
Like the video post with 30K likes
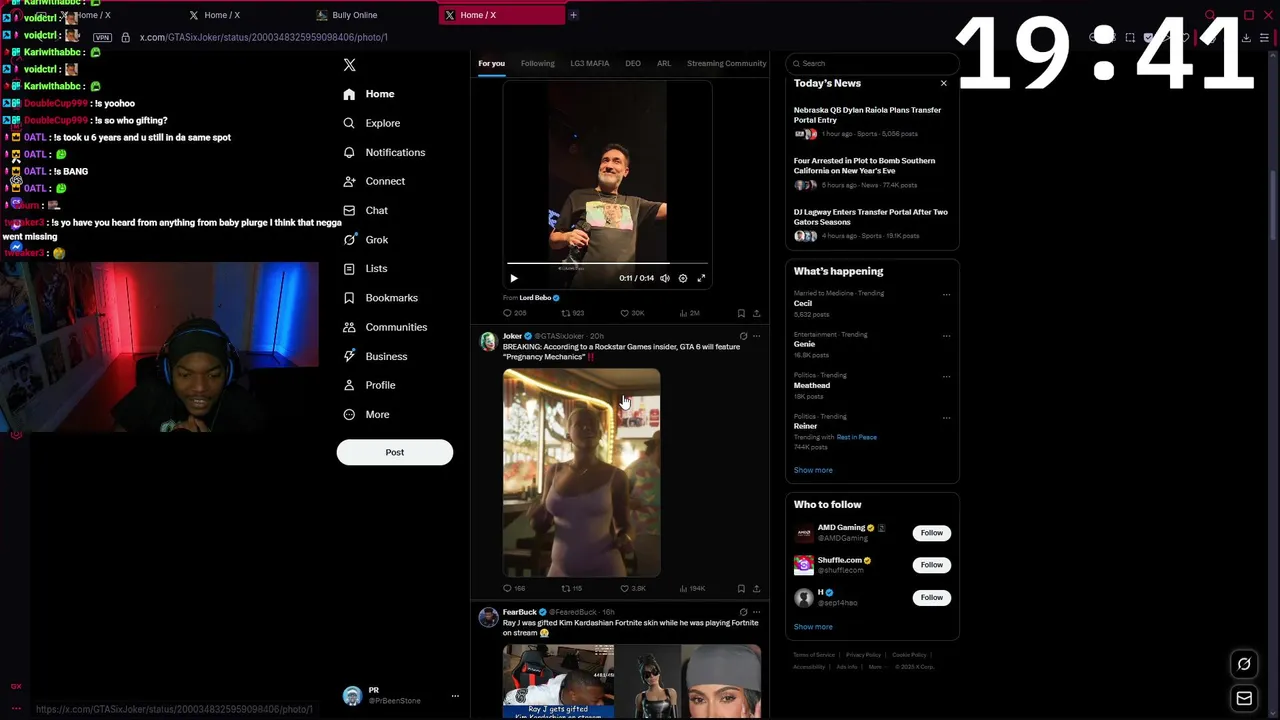click(632, 313)
